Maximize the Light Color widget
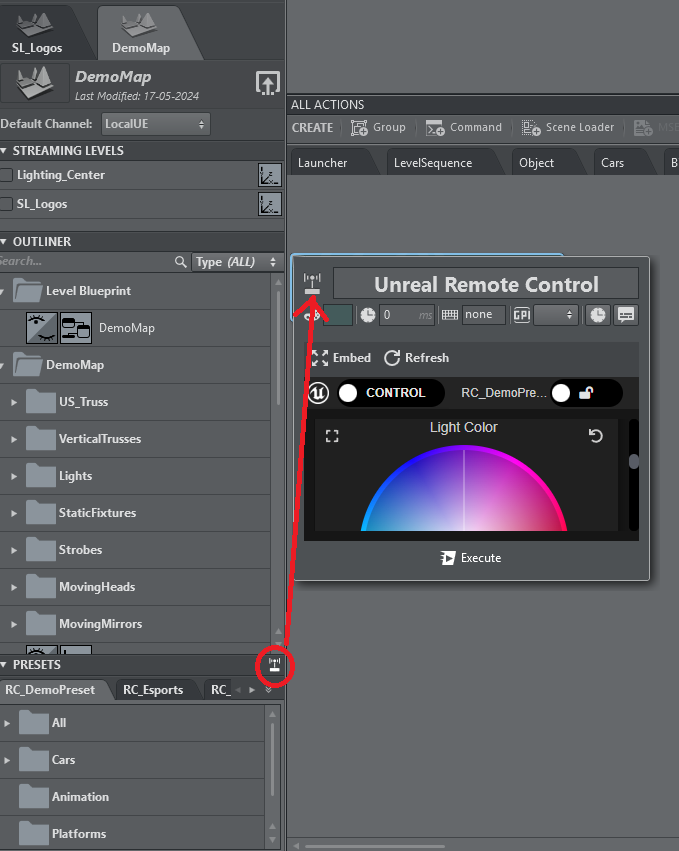679x851 pixels. 333,436
